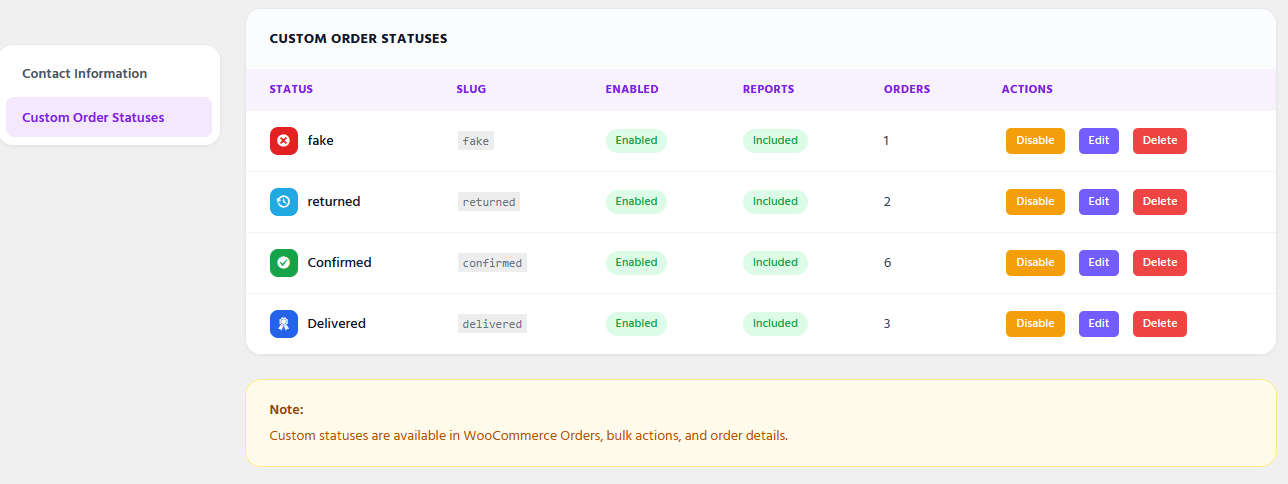Screen dimensions: 1288x484
Task: Click the note text about WooCommerce Orders
Action: (529, 436)
